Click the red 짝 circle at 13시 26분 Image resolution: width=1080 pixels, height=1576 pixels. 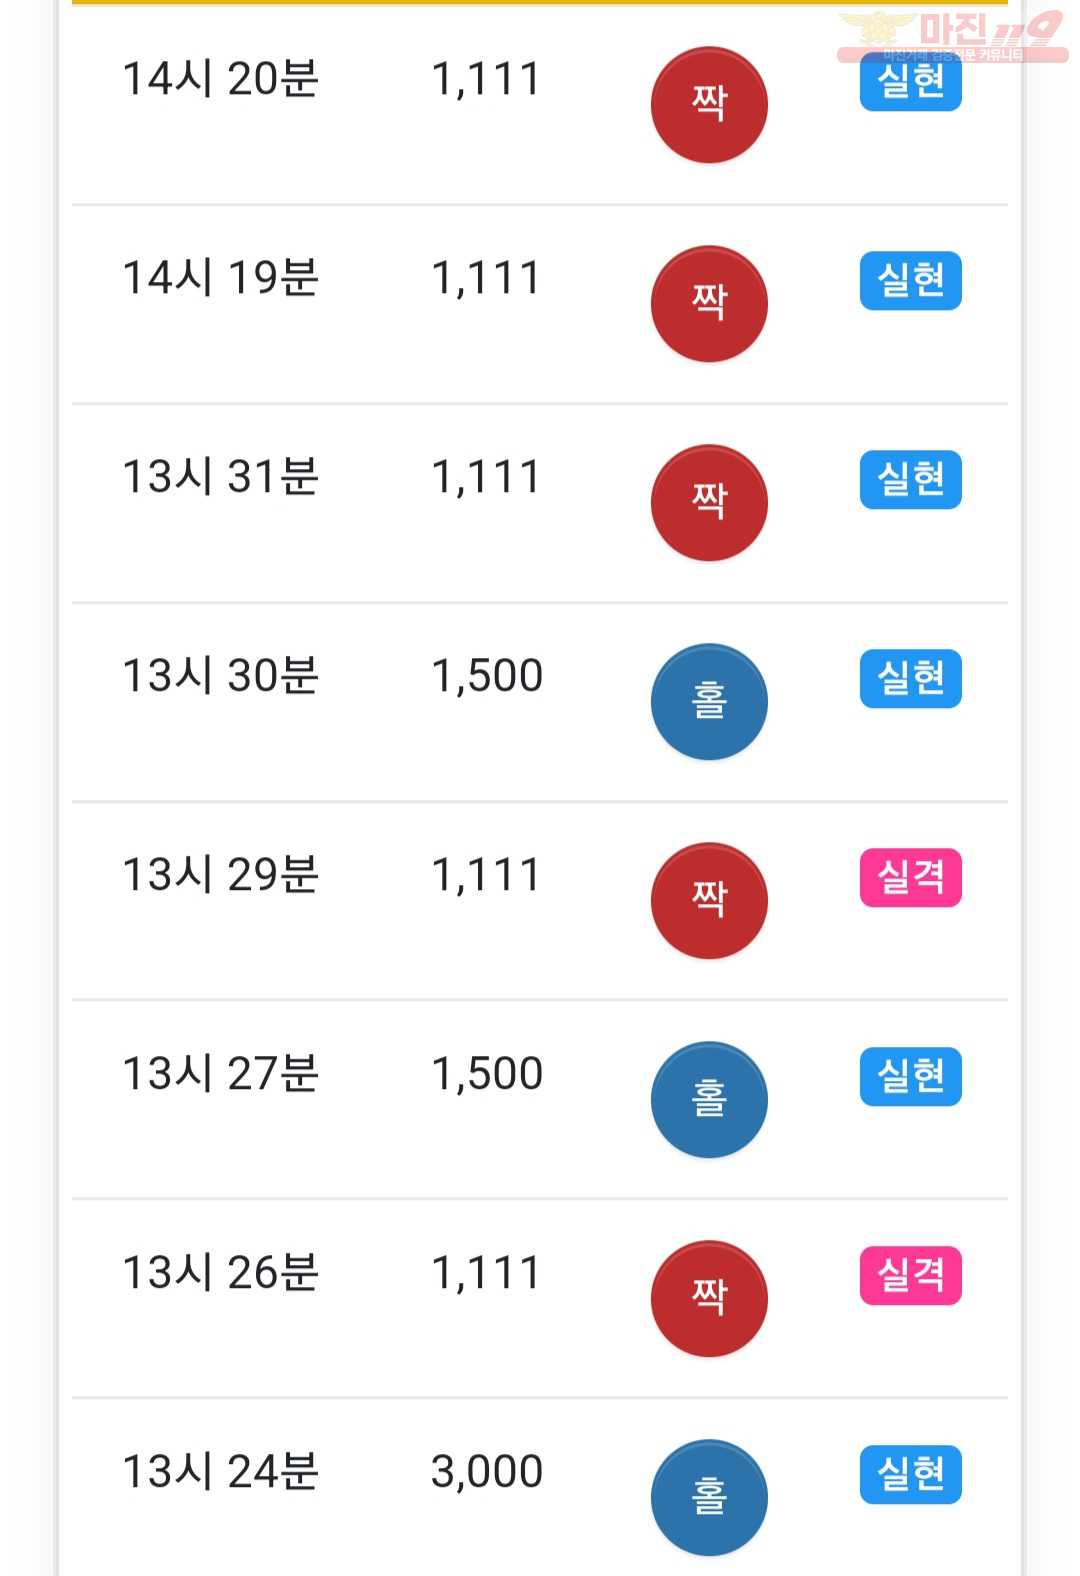point(709,1298)
